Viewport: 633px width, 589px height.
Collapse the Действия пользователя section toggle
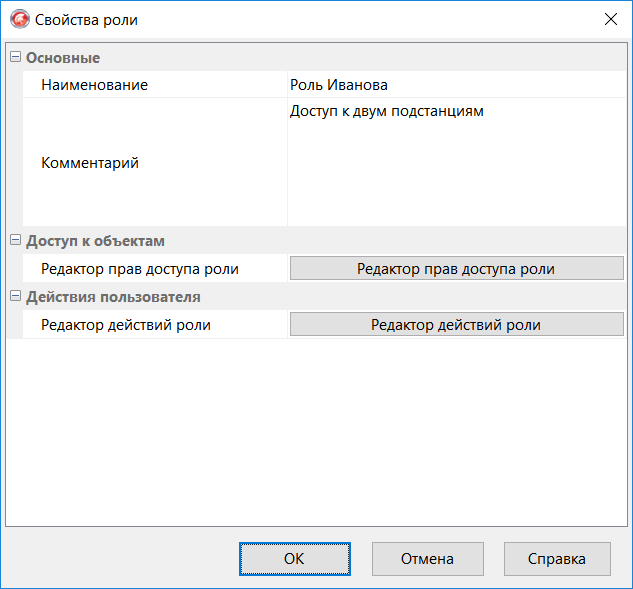tap(15, 296)
